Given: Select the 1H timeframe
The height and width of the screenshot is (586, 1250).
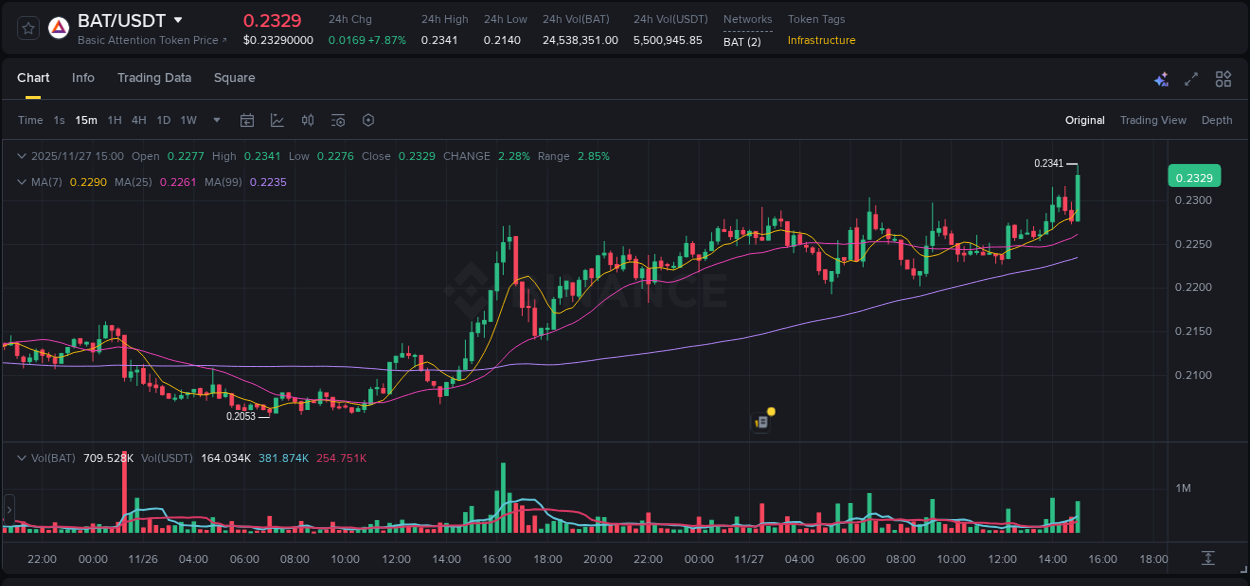Looking at the screenshot, I should (x=113, y=120).
